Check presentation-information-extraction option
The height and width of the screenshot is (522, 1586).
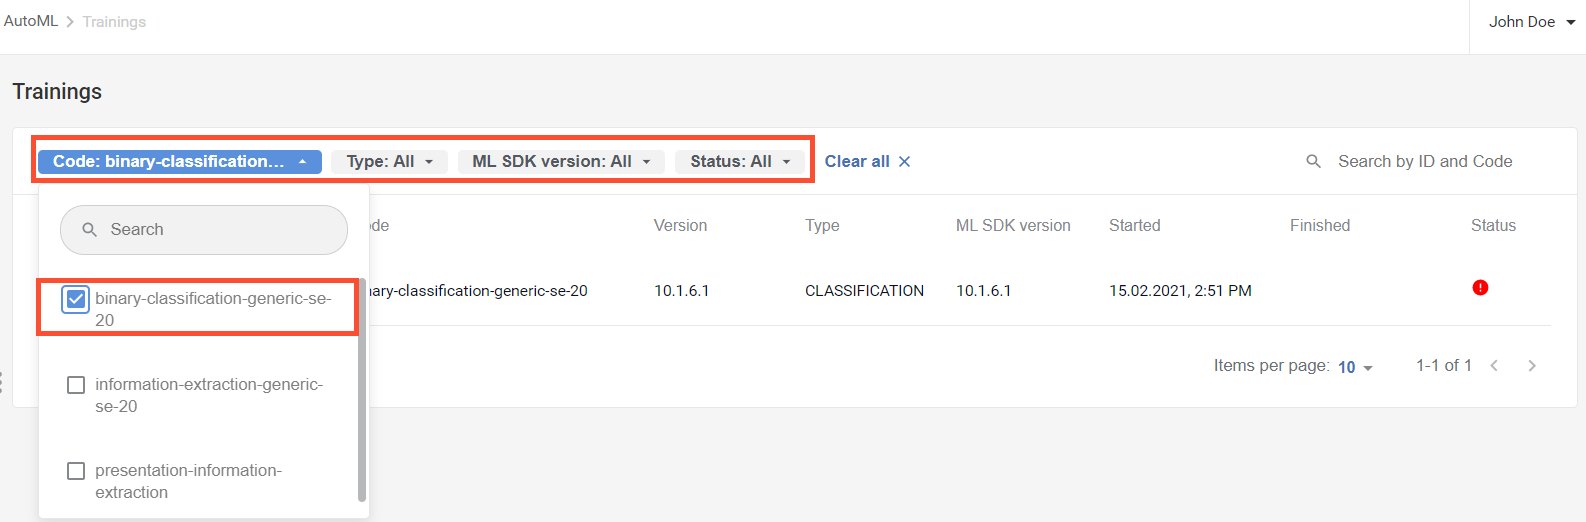(x=76, y=471)
